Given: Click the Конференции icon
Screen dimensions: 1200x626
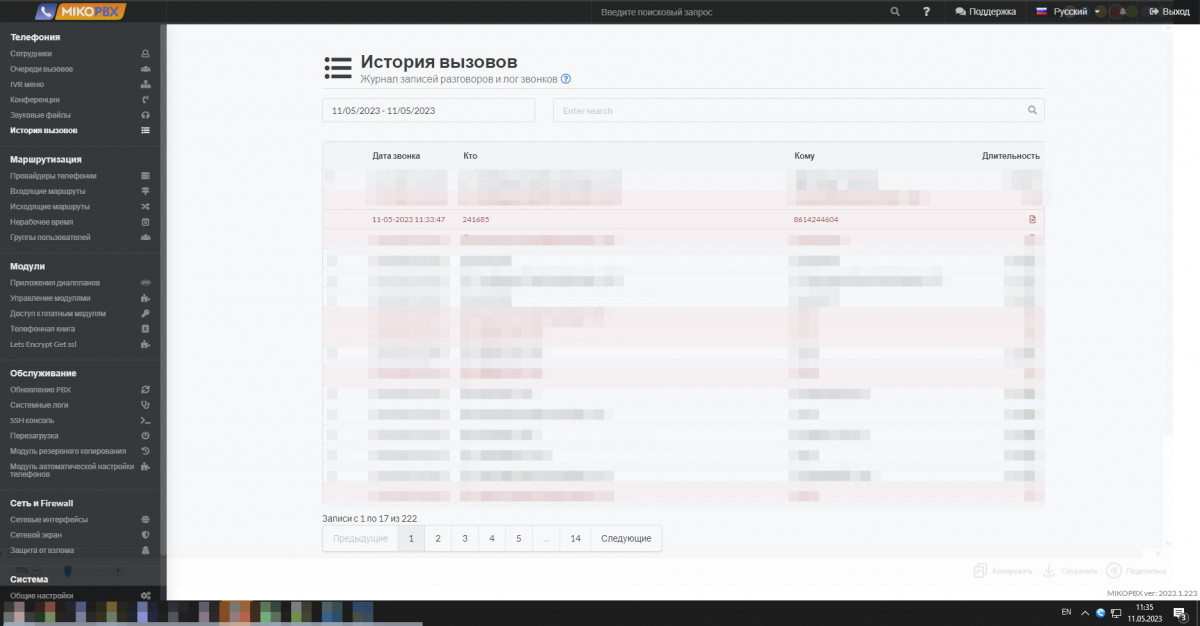Looking at the screenshot, I should (146, 100).
